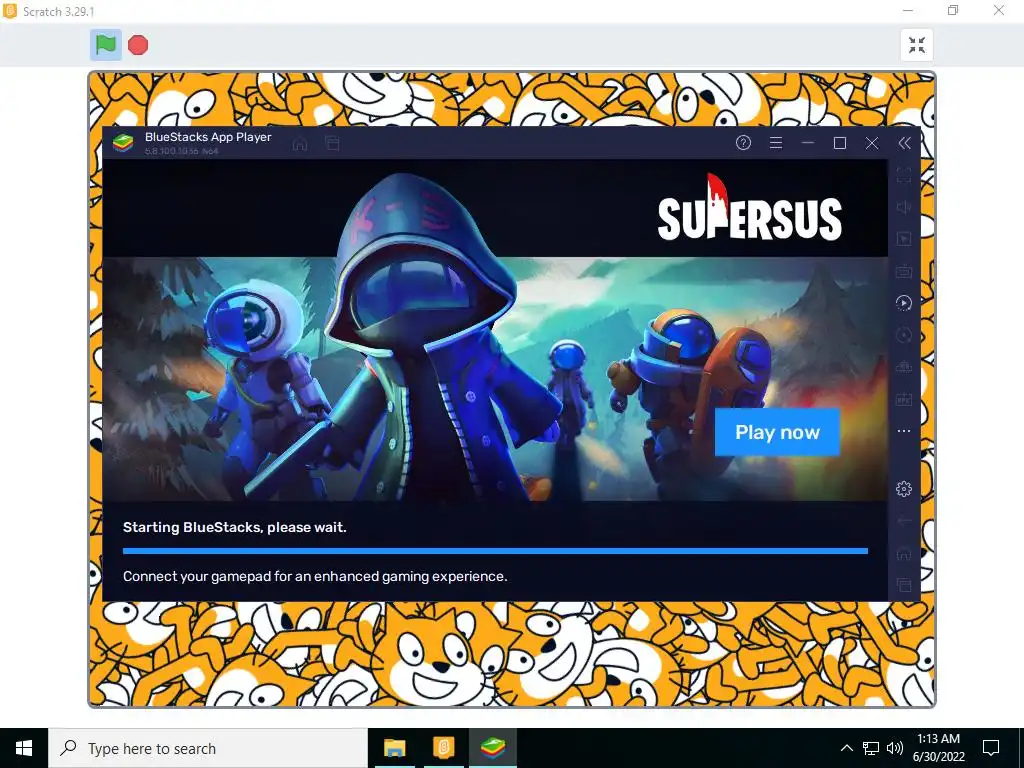Open File Explorer from the taskbar
The image size is (1024, 768).
(x=394, y=748)
